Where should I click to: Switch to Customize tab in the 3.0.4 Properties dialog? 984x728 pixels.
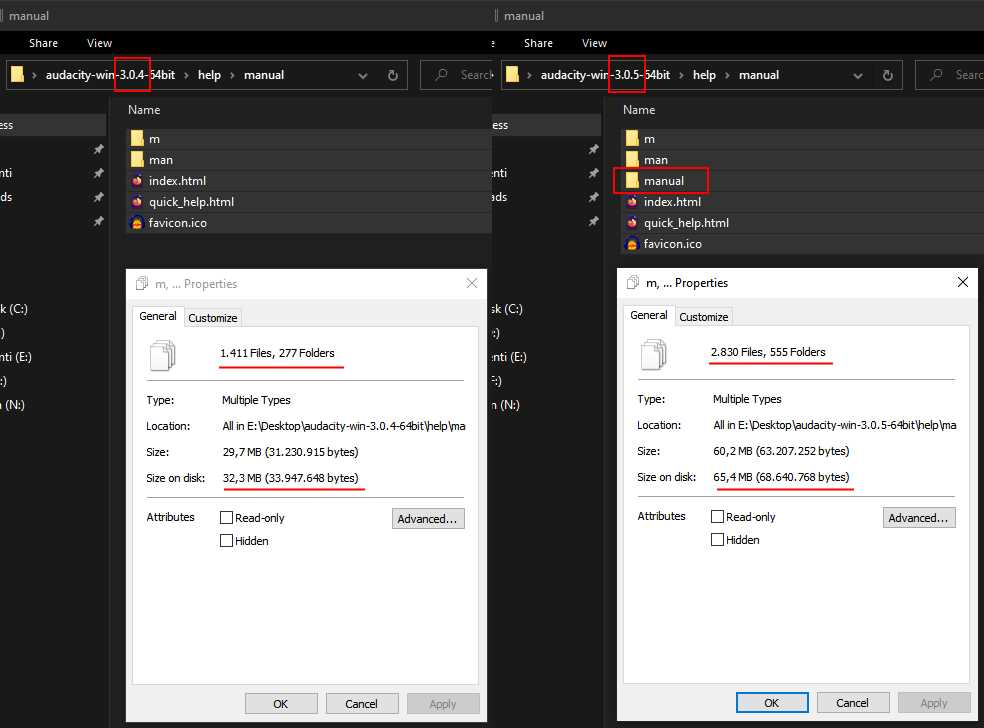pos(213,318)
